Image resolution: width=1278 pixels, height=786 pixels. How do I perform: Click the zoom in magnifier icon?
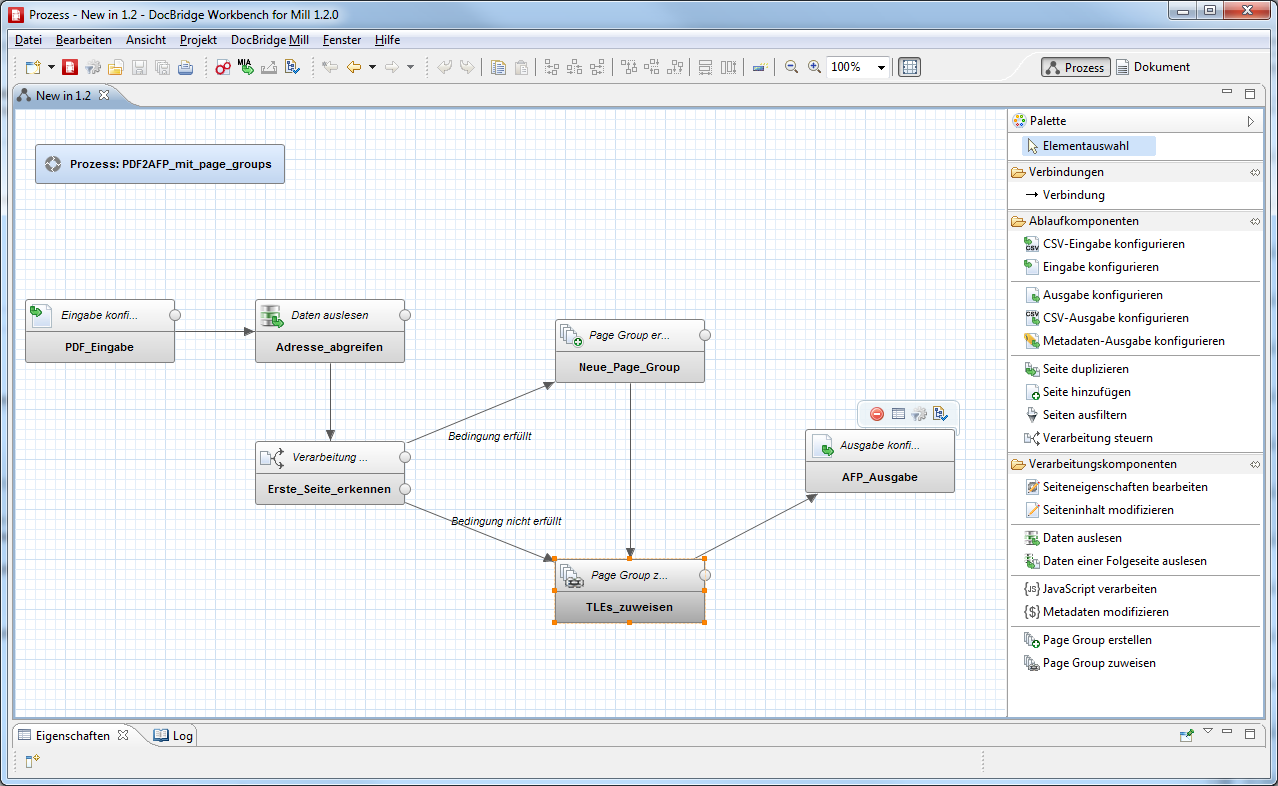pos(815,67)
